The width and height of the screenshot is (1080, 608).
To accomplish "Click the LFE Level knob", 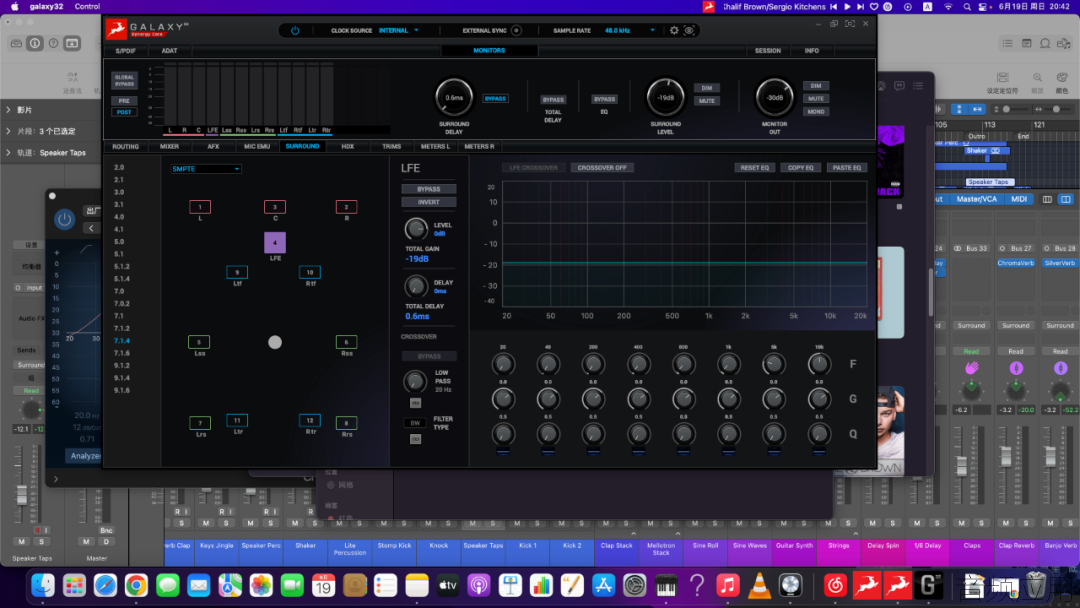I will coord(415,229).
